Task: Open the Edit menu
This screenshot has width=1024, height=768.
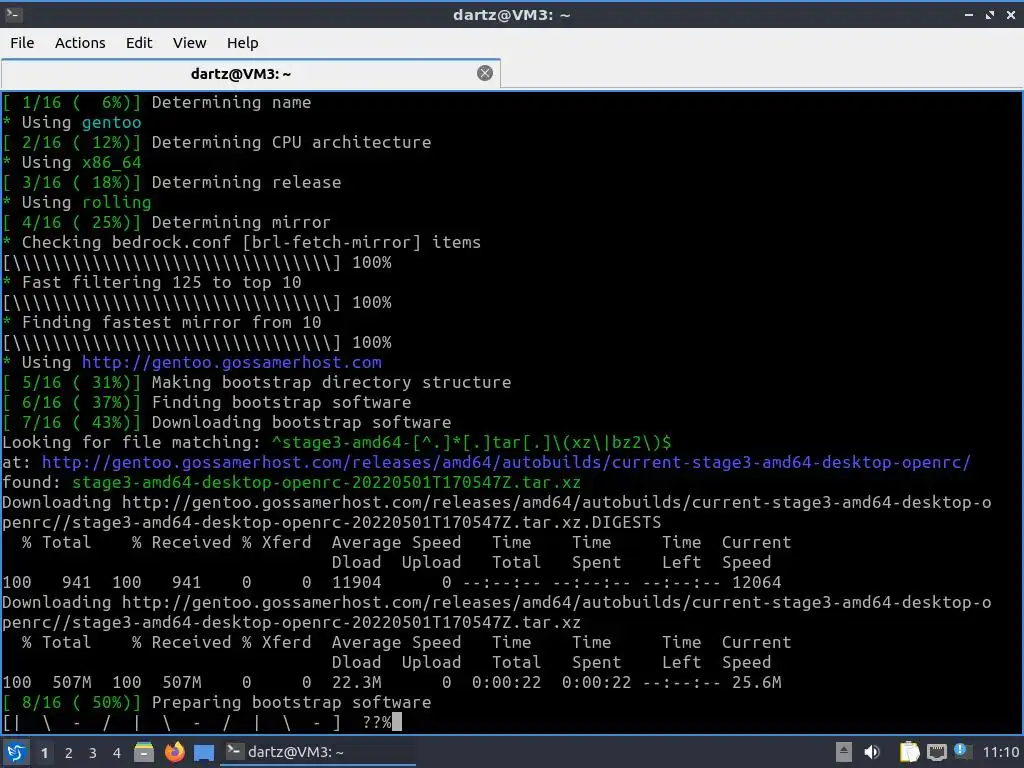Action: click(x=138, y=43)
